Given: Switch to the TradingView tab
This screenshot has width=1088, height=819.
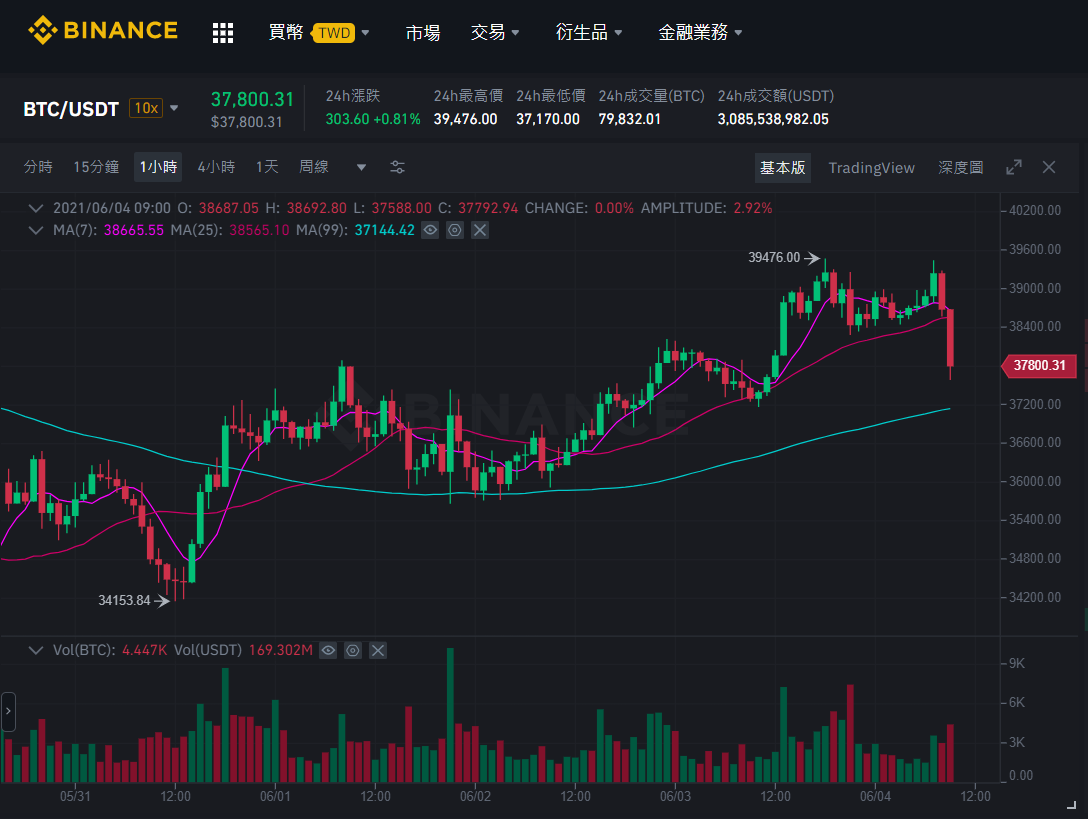Looking at the screenshot, I should [x=872, y=168].
